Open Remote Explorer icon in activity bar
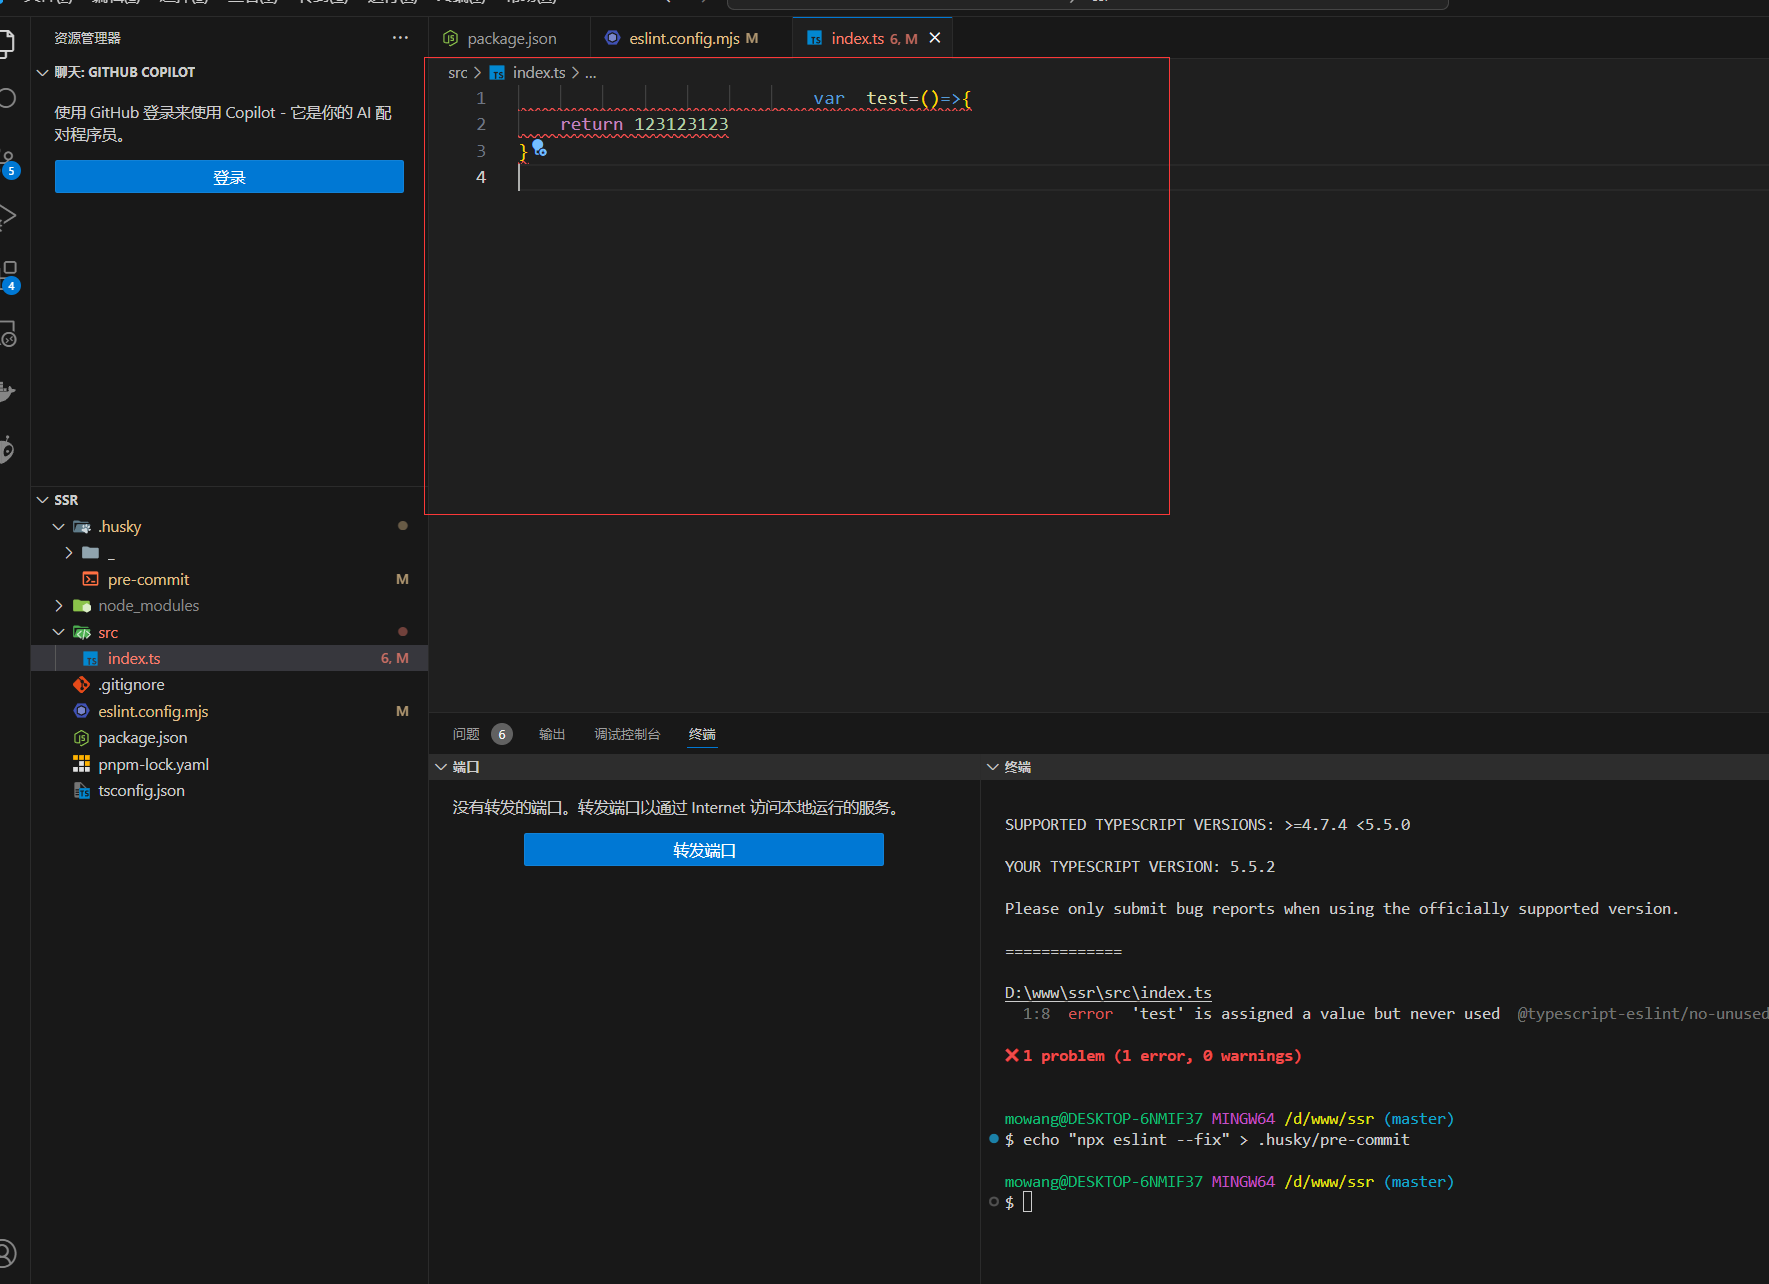 tap(8, 334)
